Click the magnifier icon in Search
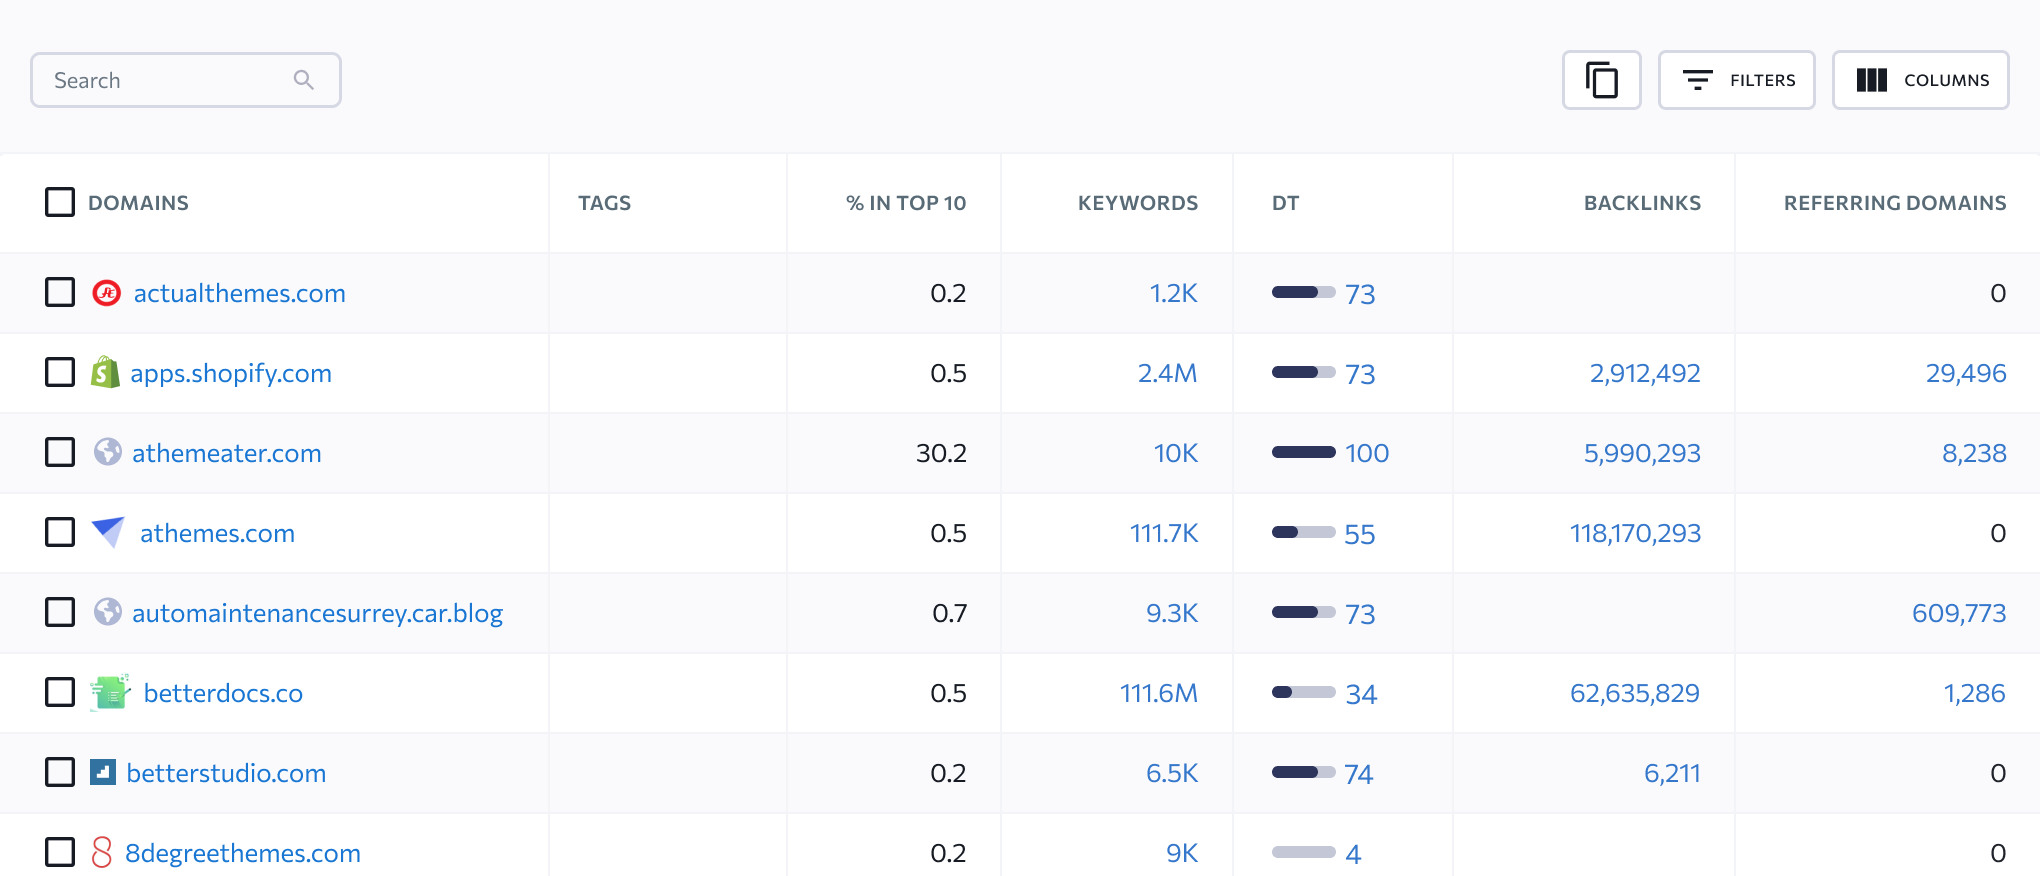 tap(304, 80)
